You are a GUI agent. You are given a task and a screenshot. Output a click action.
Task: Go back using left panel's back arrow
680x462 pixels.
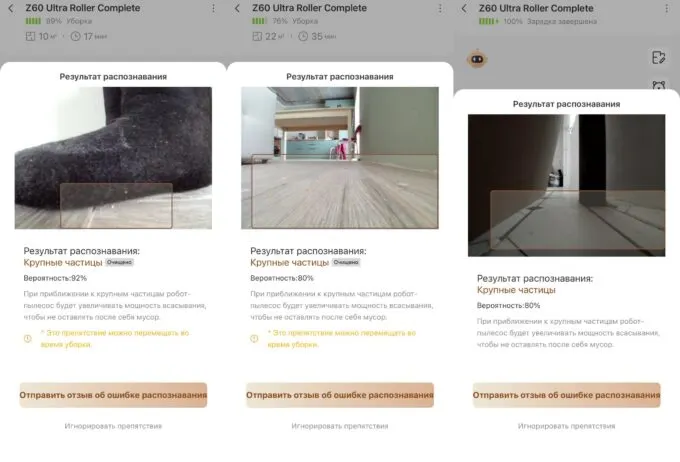[11, 8]
